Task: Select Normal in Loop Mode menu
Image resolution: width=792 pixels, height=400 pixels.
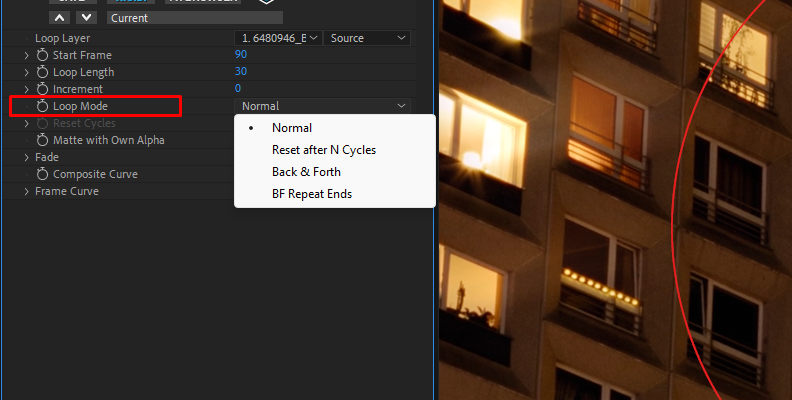Action: 292,128
